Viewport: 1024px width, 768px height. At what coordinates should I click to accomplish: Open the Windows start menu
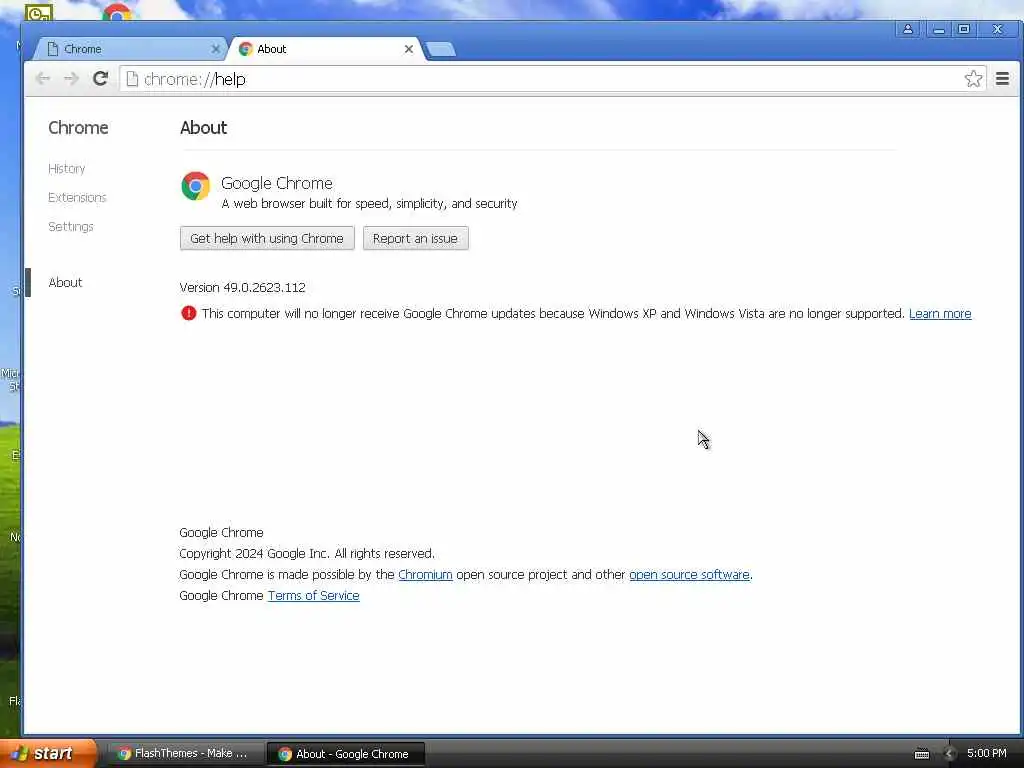coord(49,754)
